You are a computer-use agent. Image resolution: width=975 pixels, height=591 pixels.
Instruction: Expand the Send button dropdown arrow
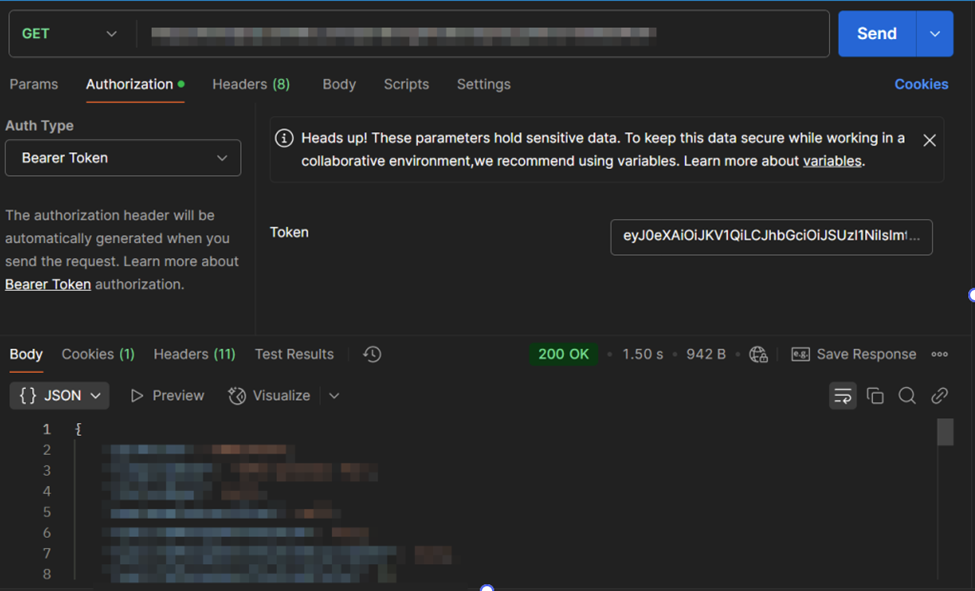934,34
